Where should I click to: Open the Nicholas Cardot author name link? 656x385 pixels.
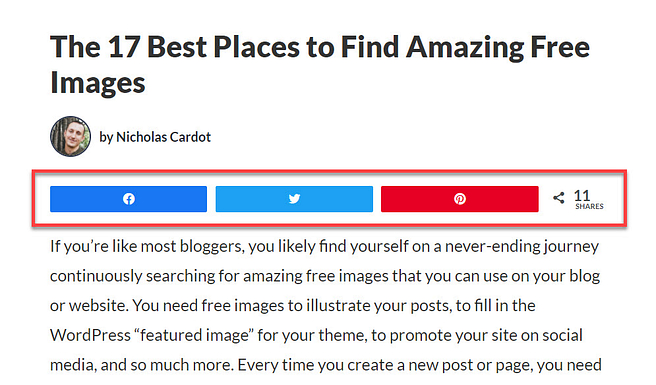[x=164, y=137]
